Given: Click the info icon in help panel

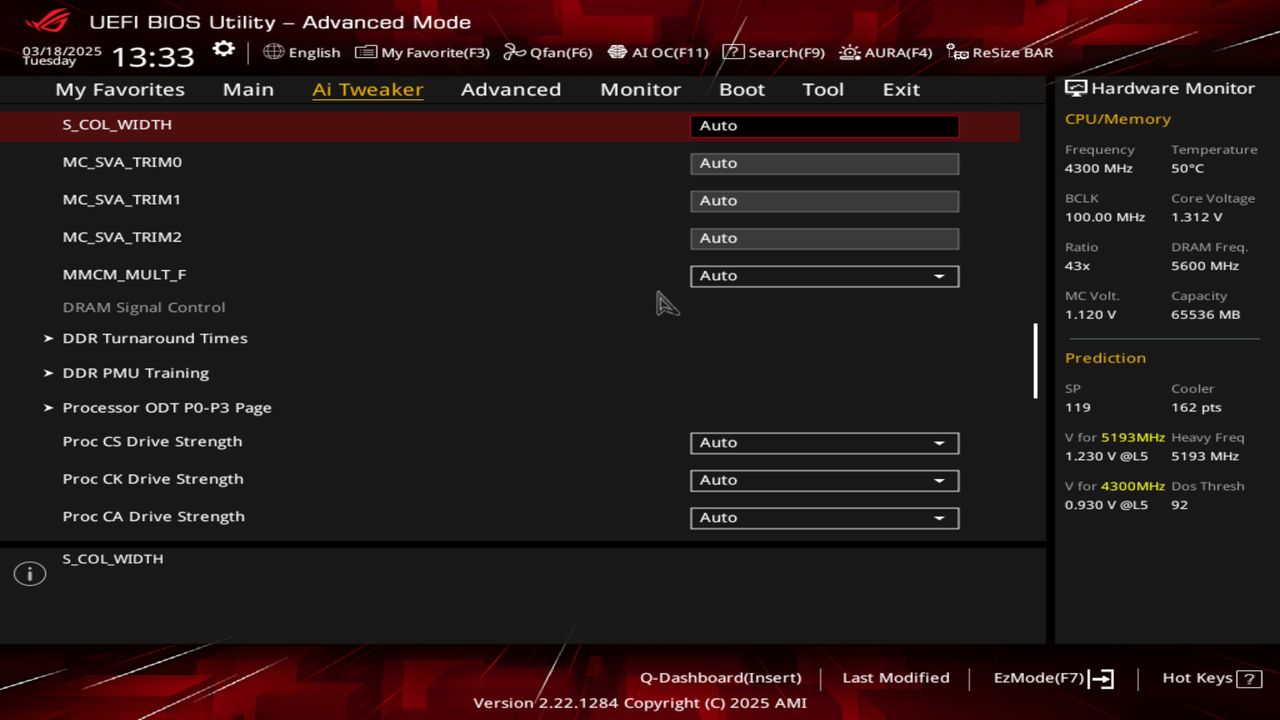Looking at the screenshot, I should pos(30,574).
